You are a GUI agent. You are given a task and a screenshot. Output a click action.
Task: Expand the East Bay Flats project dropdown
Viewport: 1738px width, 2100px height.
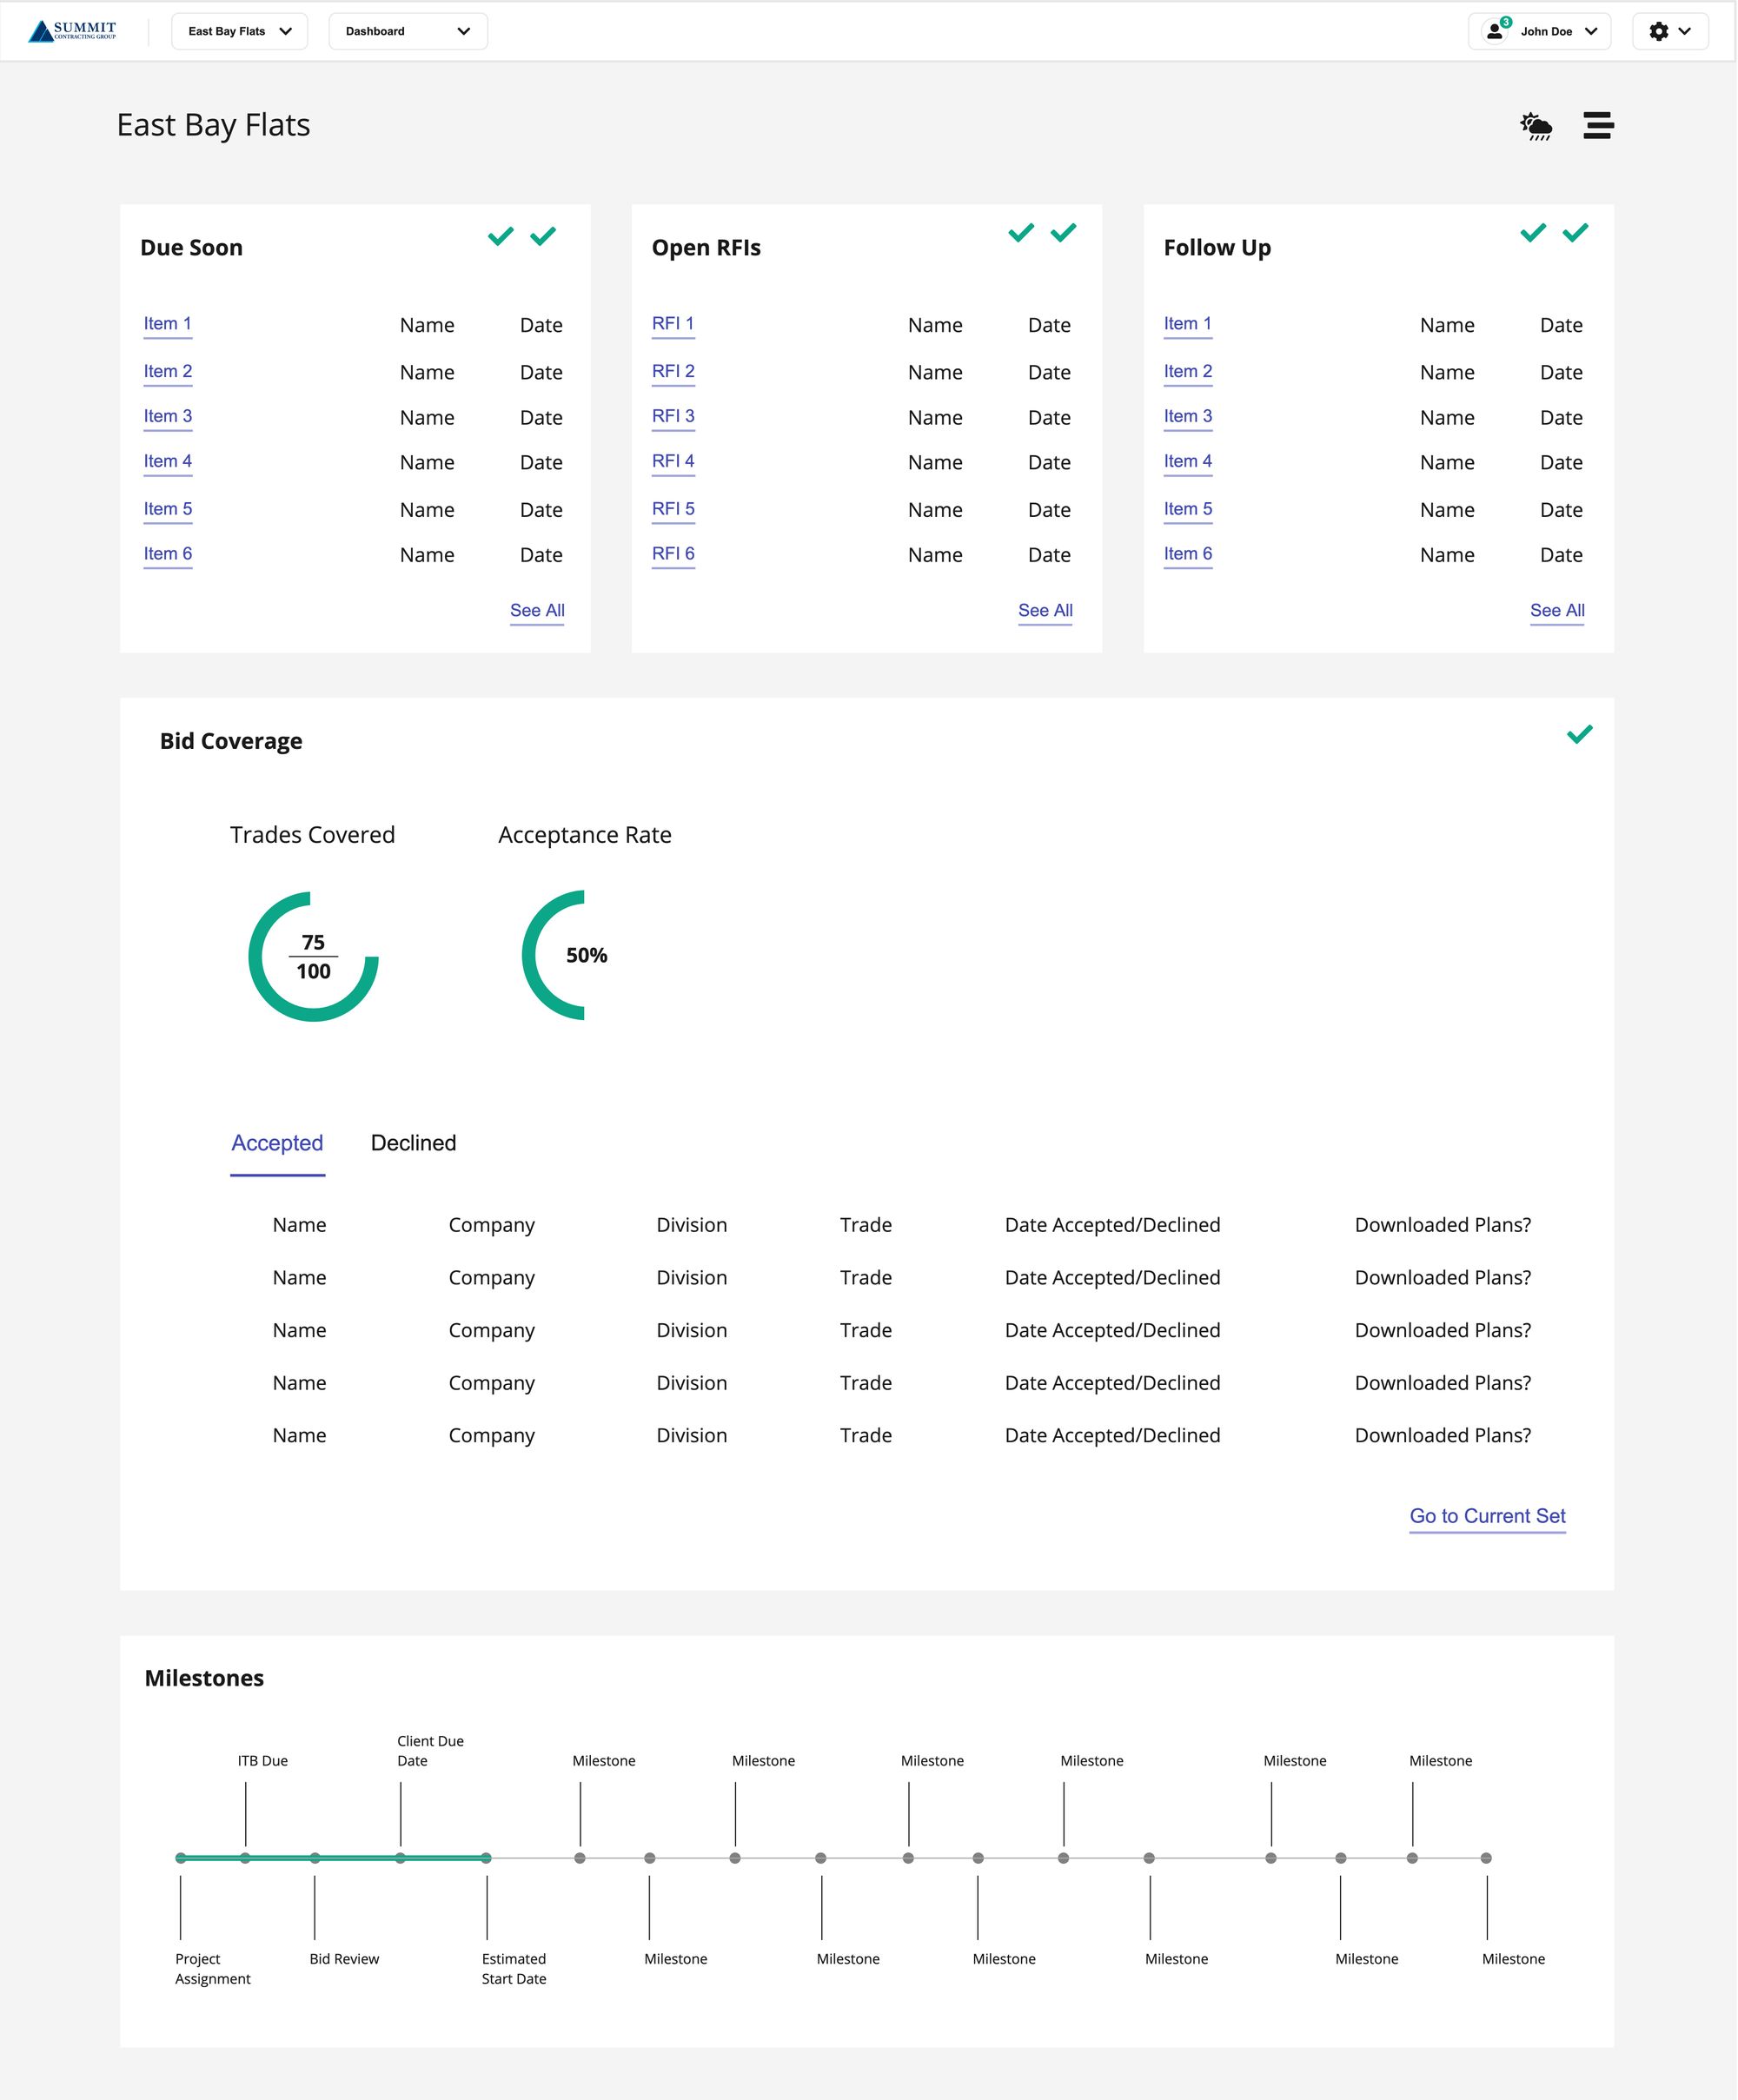239,31
